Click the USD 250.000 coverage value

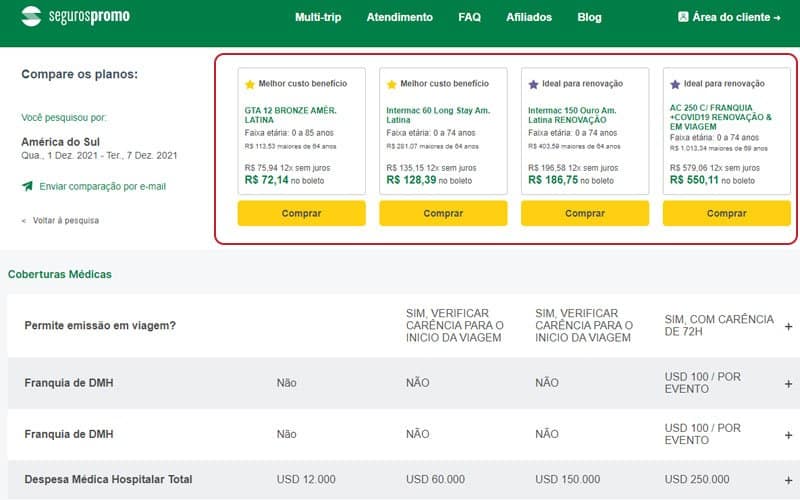696,479
